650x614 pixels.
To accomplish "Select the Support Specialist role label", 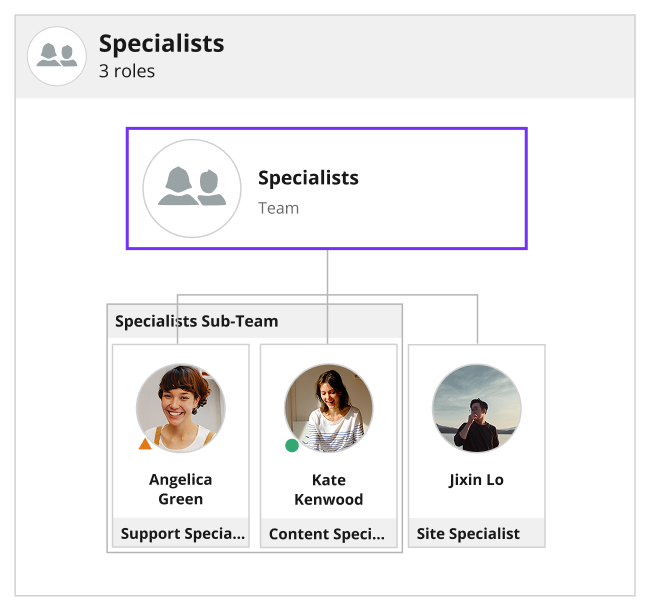I will (181, 533).
